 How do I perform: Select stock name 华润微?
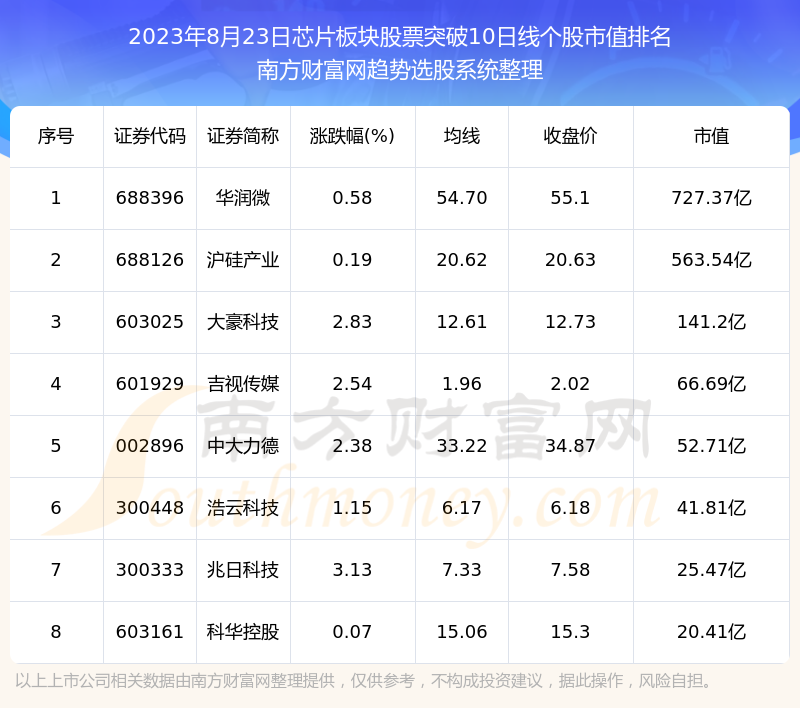(243, 198)
